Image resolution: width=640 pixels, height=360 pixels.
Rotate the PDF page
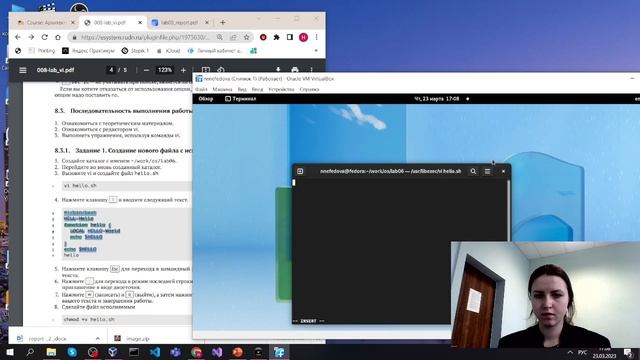(x=221, y=70)
